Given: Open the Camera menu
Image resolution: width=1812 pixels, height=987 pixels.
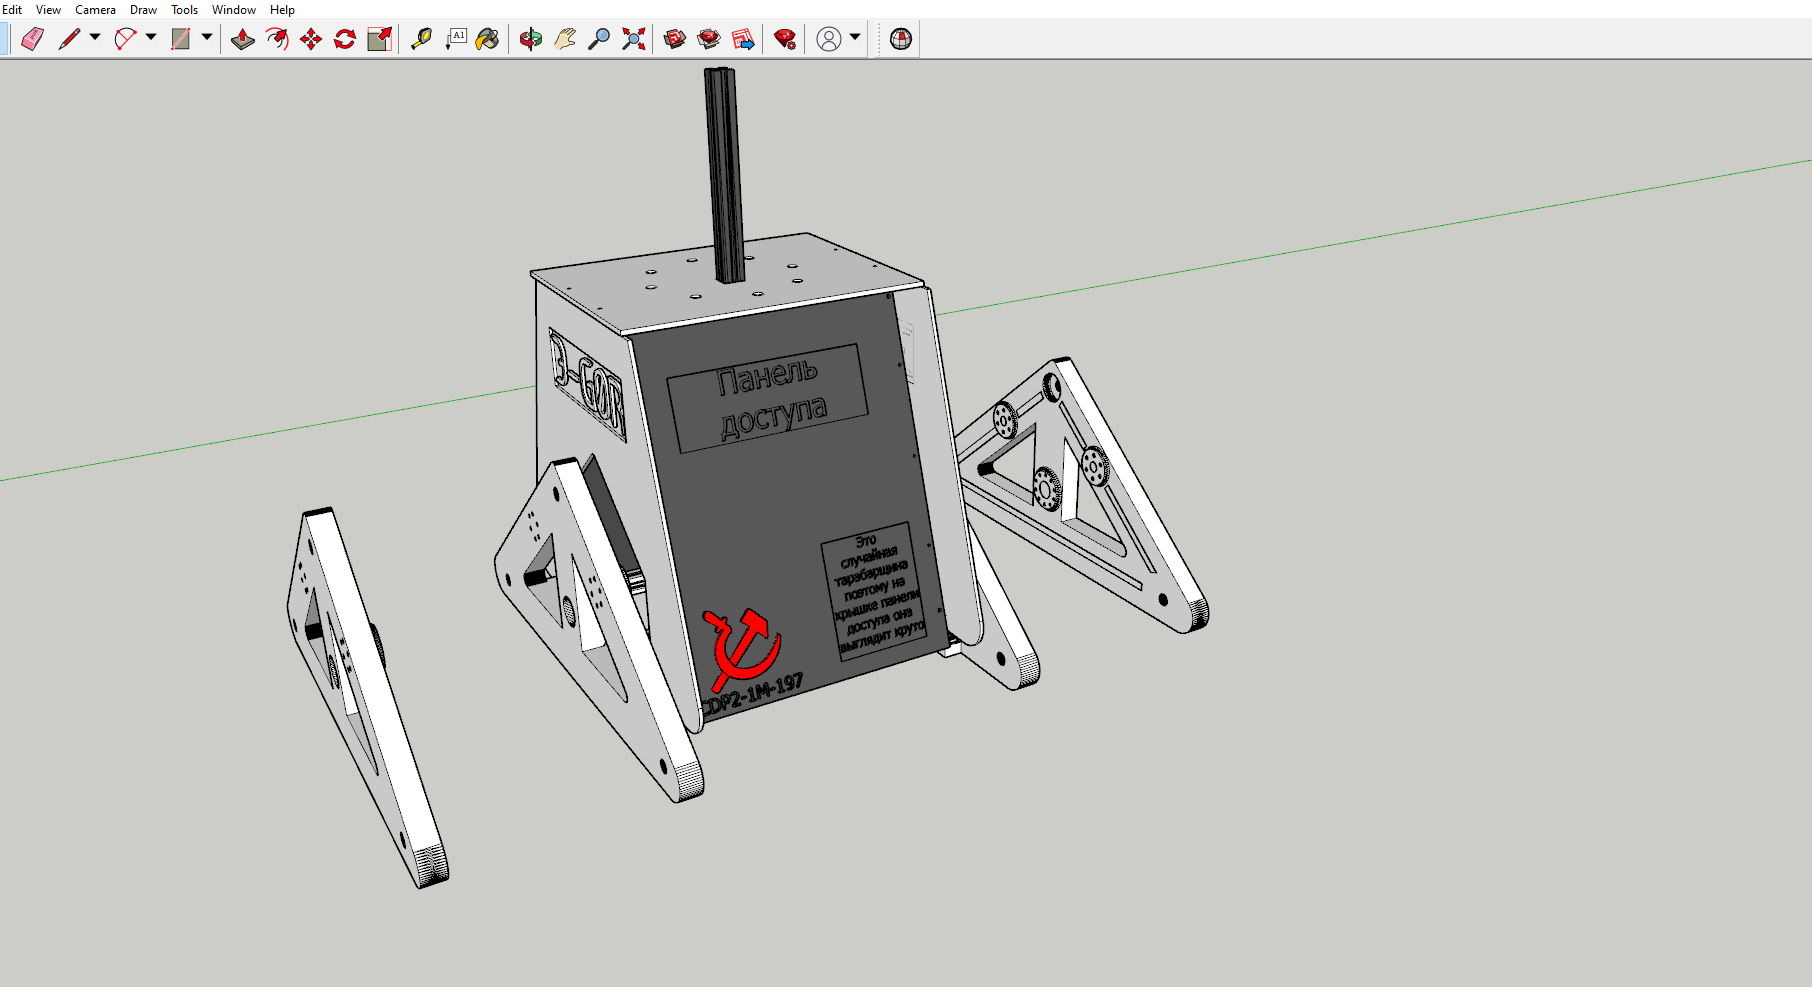Looking at the screenshot, I should pyautogui.click(x=95, y=9).
